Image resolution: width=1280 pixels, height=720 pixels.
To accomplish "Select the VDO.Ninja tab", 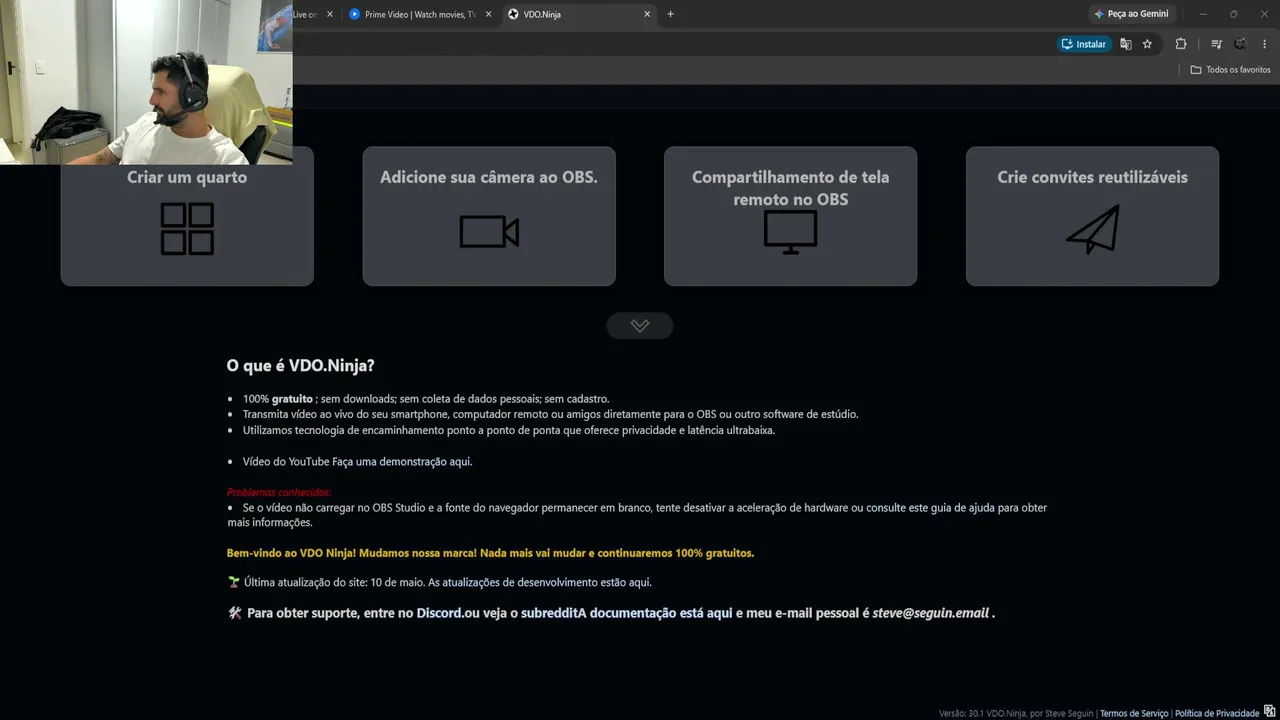I will 579,14.
